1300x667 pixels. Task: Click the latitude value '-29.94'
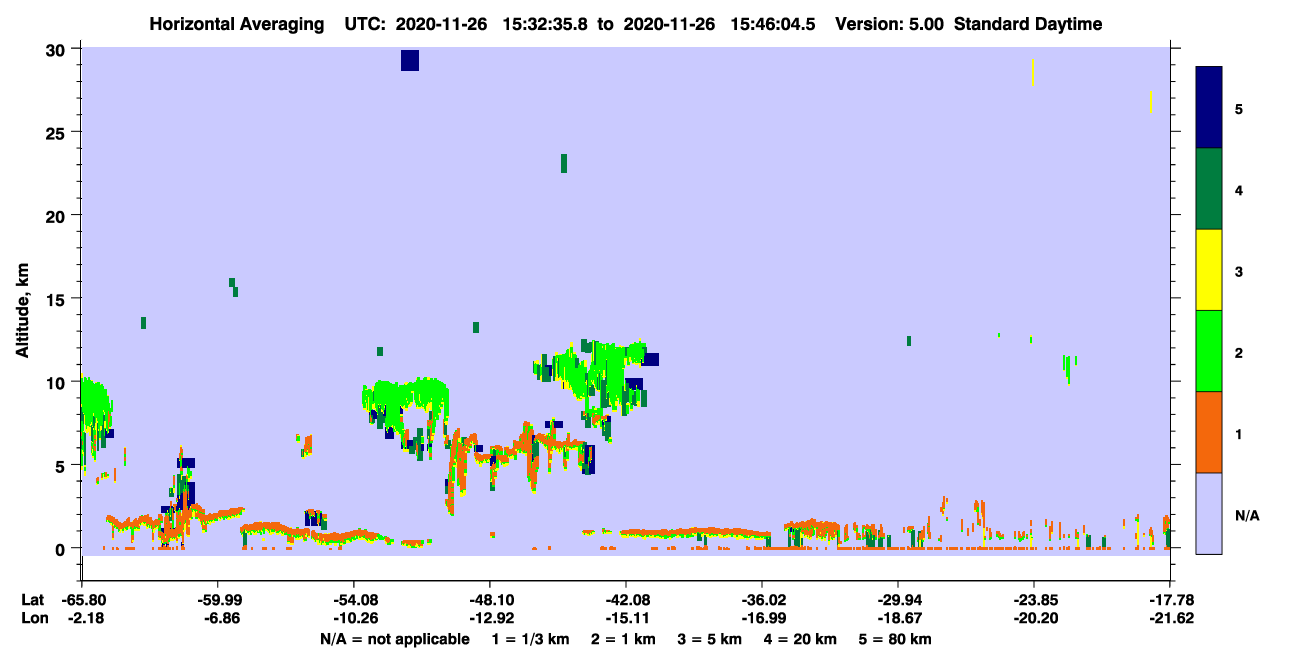point(898,600)
